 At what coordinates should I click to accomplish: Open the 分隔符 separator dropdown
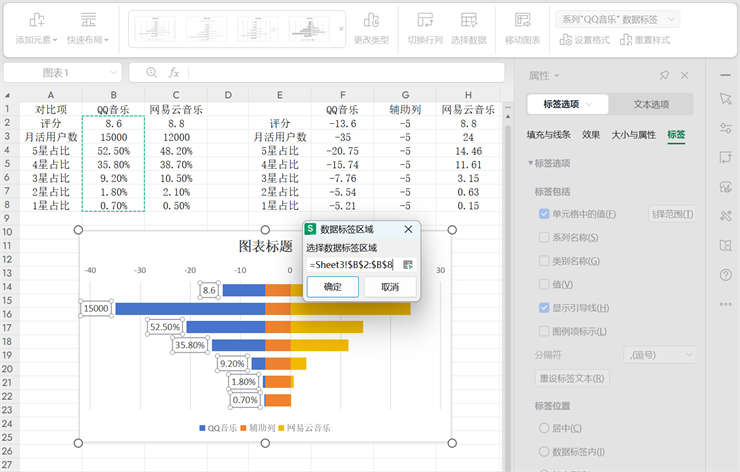tap(659, 354)
